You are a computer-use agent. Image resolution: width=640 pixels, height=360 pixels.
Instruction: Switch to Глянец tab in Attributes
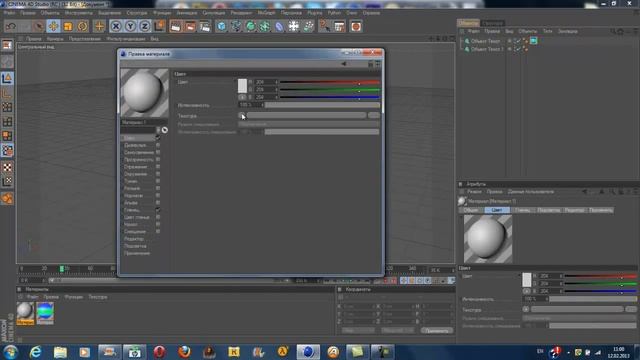[522, 210]
